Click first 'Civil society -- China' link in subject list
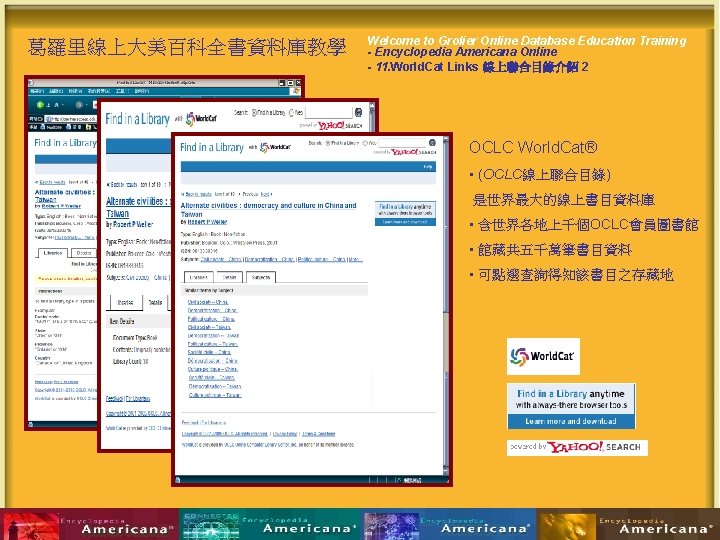 (208, 302)
